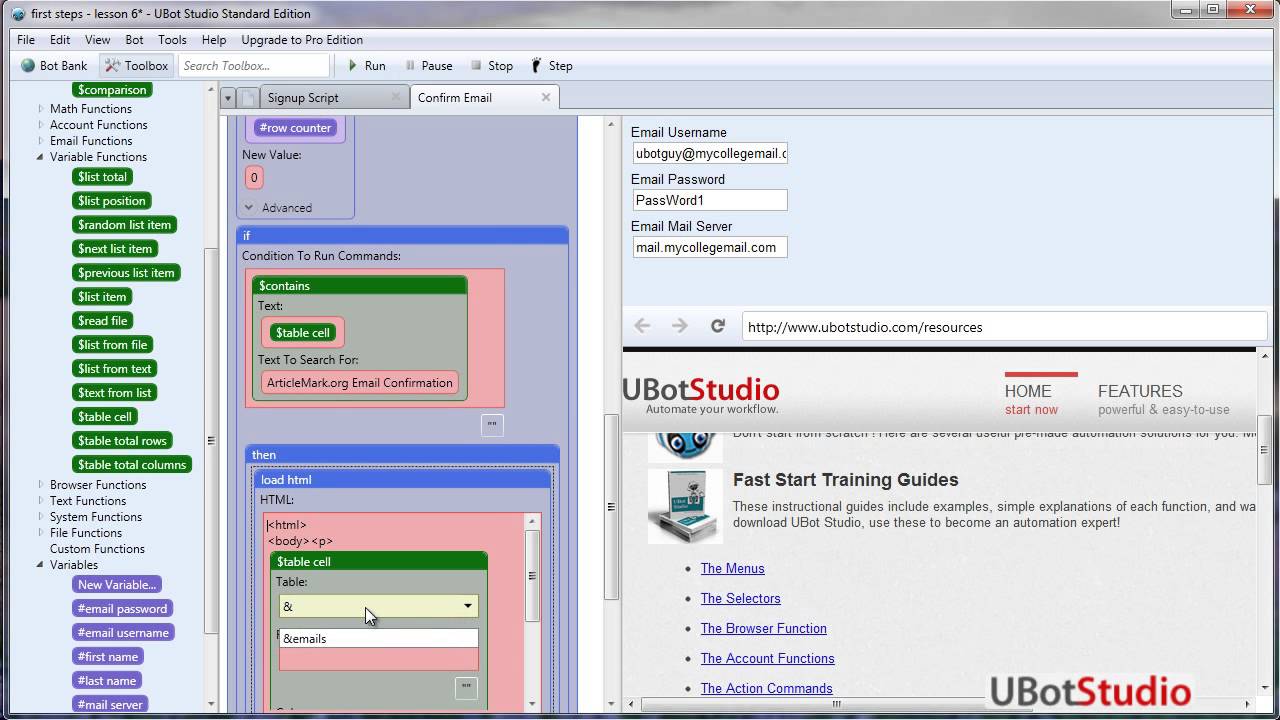The width and height of the screenshot is (1280, 720).
Task: Click the Email Username field
Action: (x=710, y=153)
